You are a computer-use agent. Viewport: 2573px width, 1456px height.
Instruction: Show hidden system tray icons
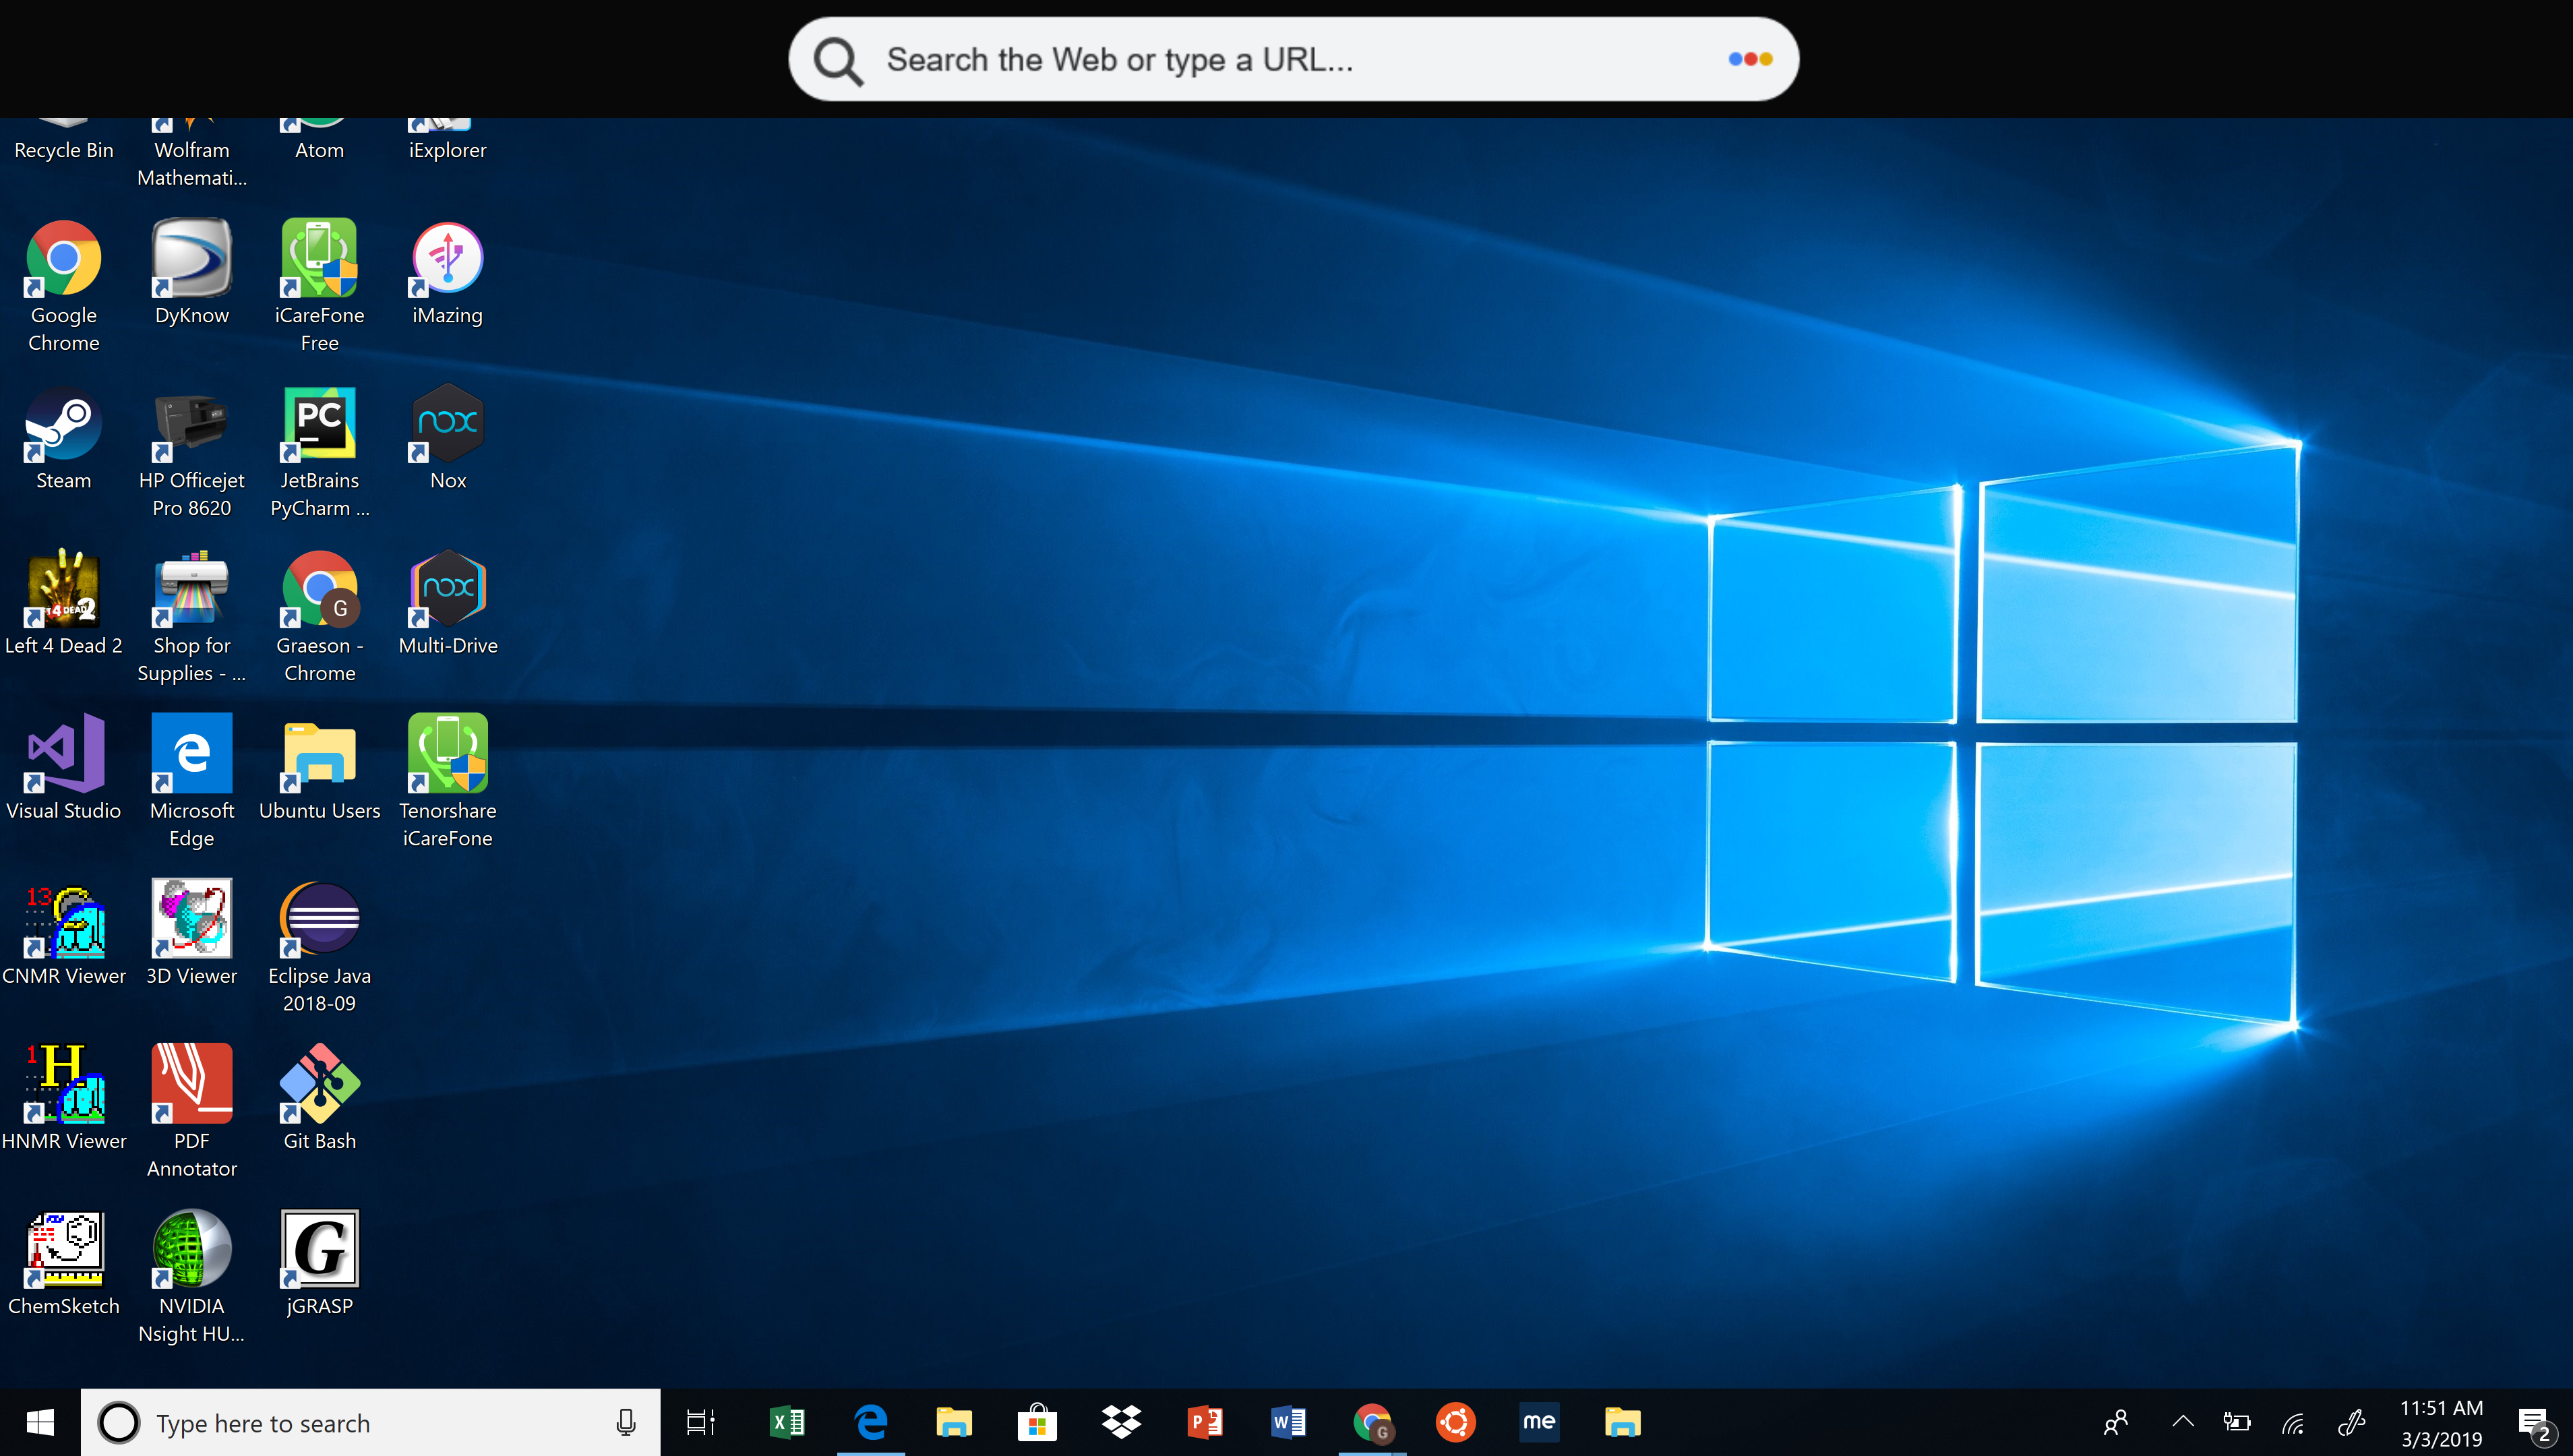[x=2183, y=1422]
